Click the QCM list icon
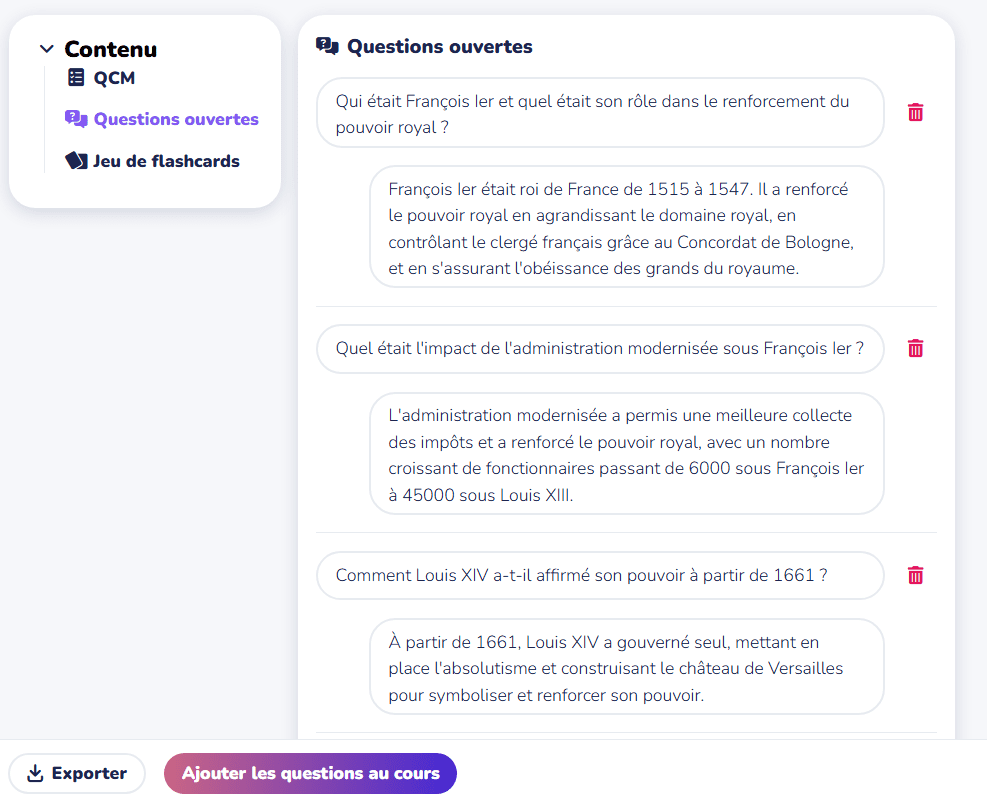This screenshot has height=800, width=987. [76, 77]
